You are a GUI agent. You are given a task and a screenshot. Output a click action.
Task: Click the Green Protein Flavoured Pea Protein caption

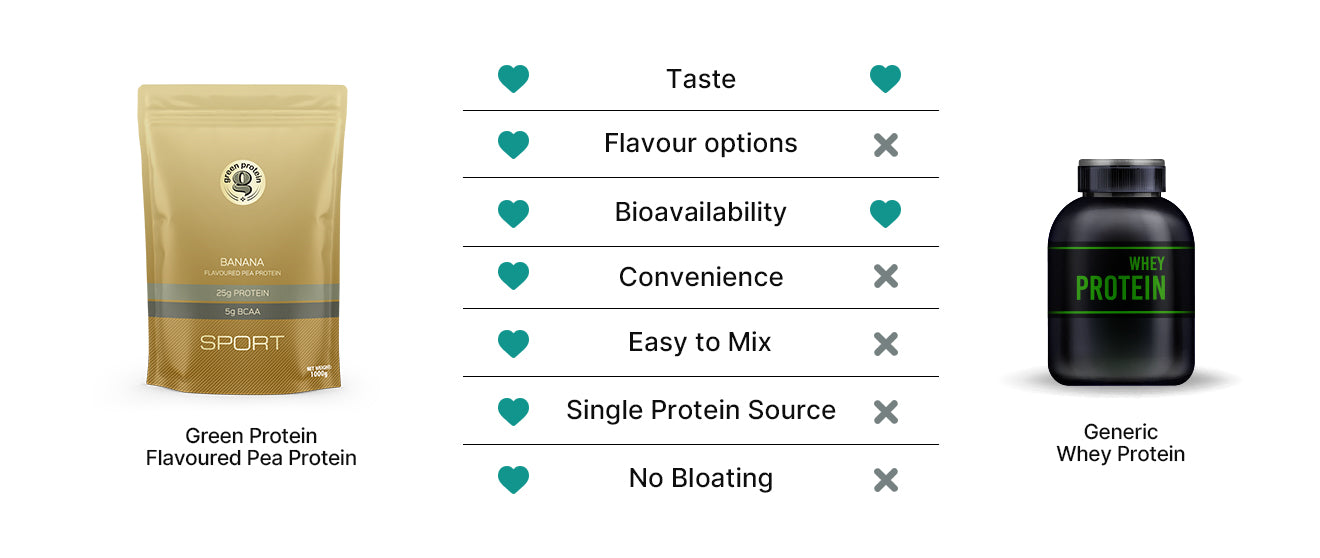(x=251, y=447)
